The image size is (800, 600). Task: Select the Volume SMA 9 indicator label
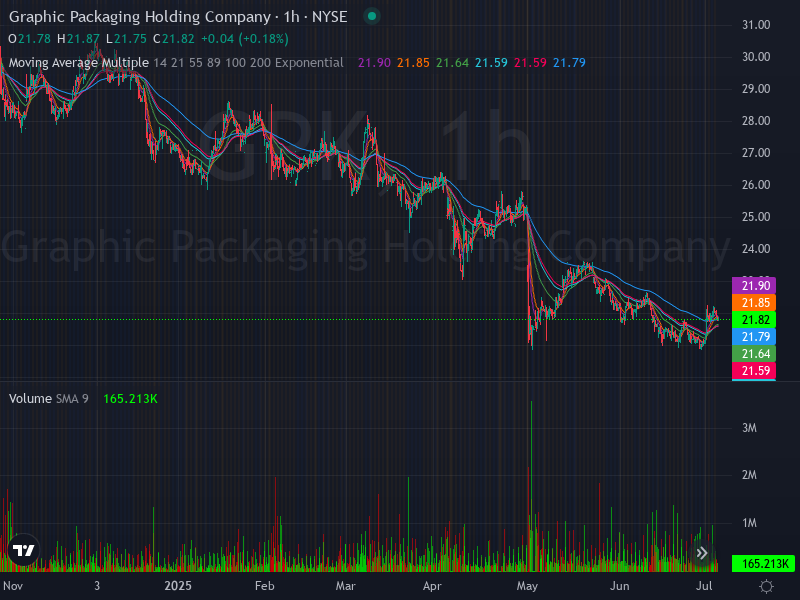click(x=48, y=398)
